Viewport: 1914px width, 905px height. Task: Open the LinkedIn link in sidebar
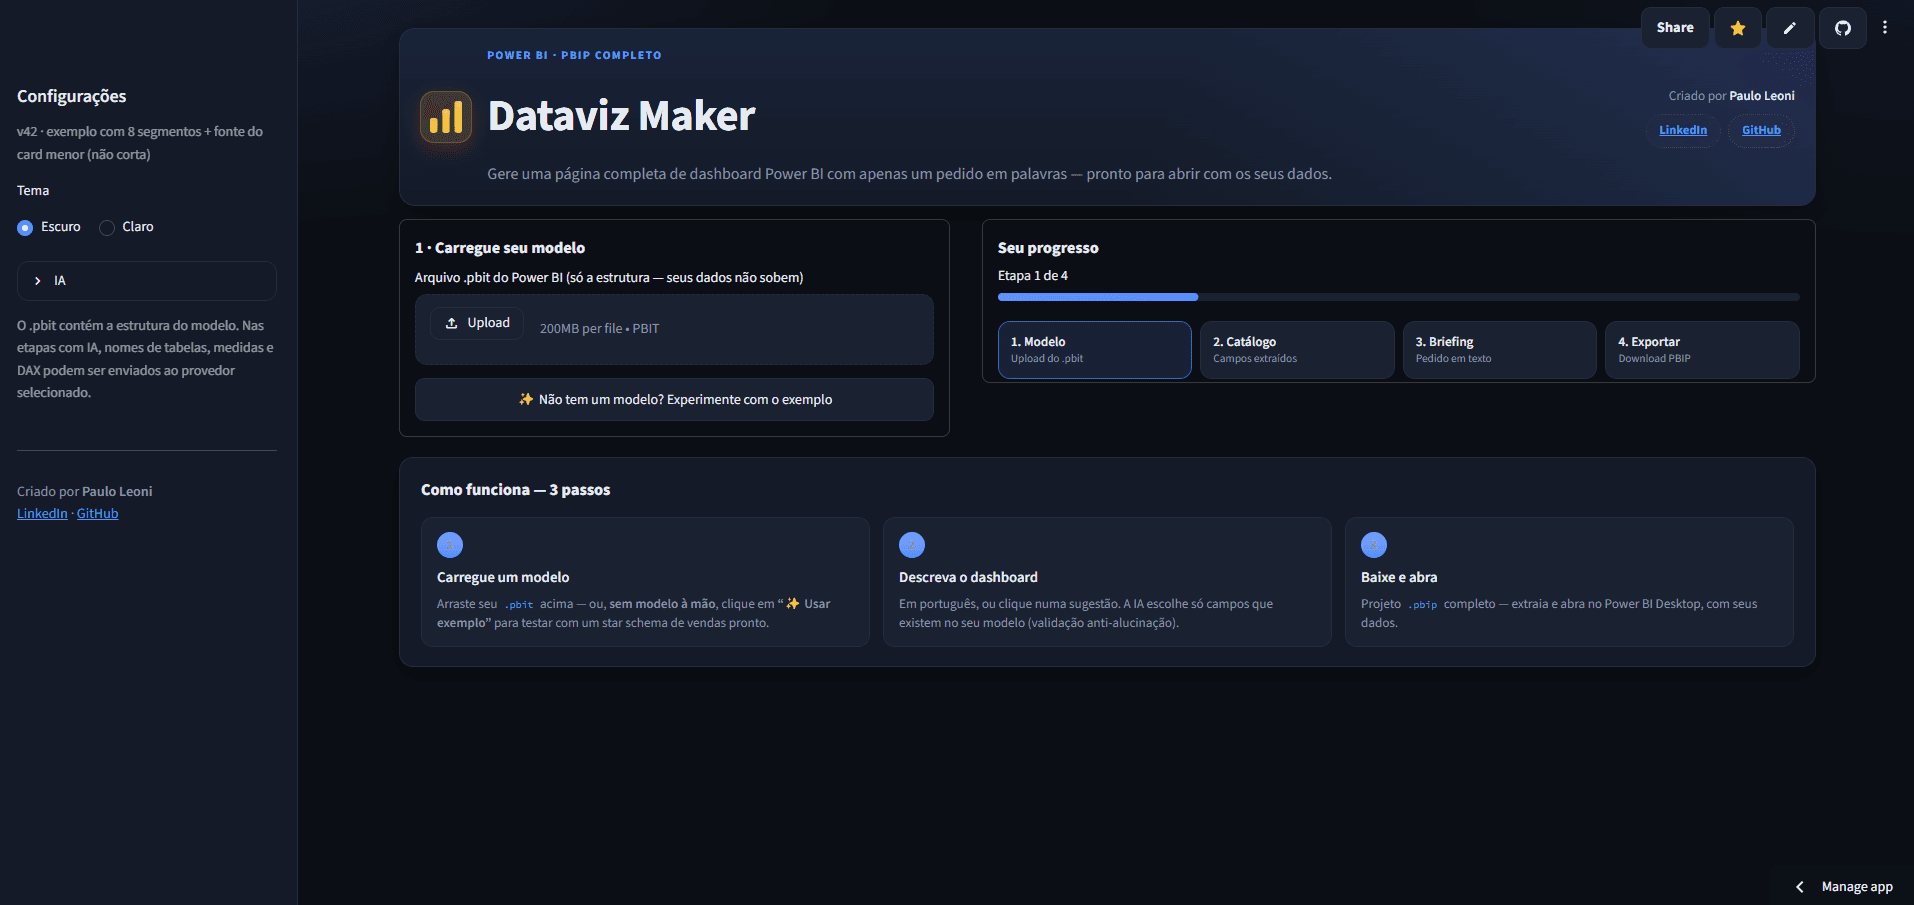click(x=42, y=514)
